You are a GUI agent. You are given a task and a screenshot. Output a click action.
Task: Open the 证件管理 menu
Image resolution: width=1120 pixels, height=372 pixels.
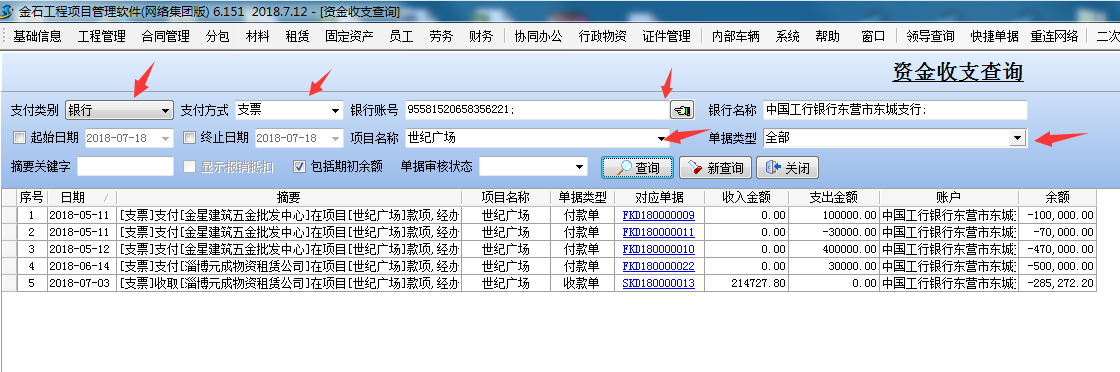click(666, 36)
